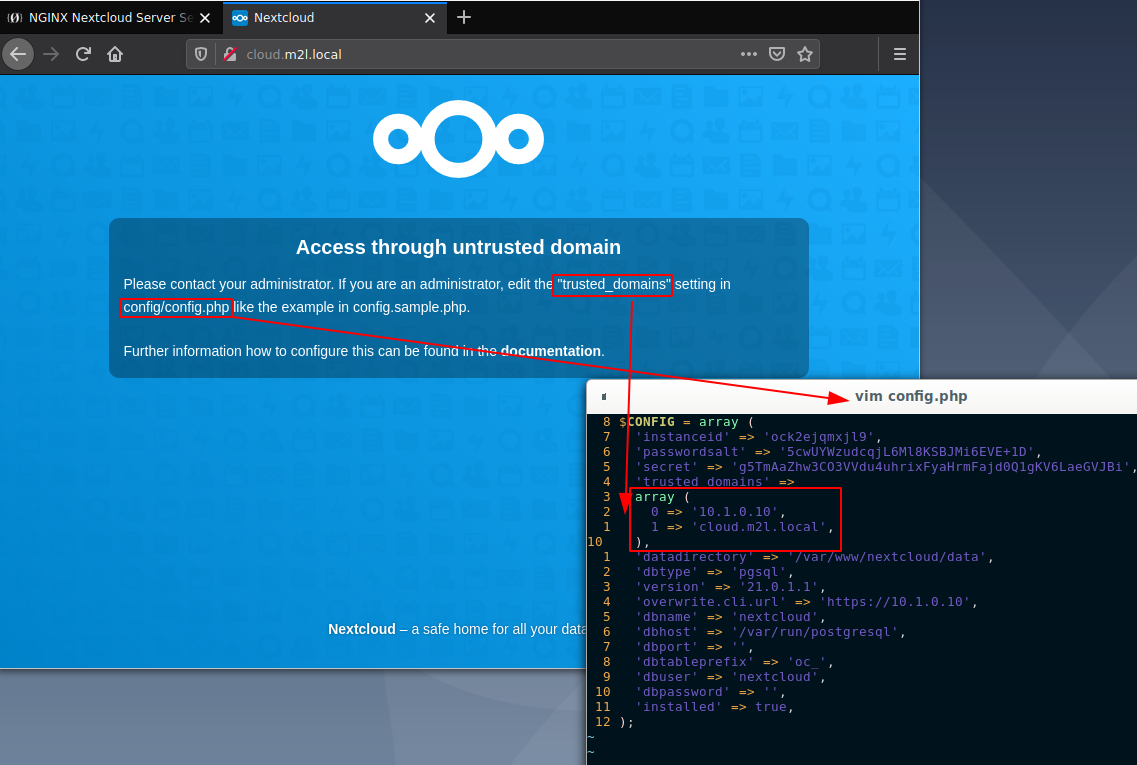1137x765 pixels.
Task: Click the 'secret' line in vim
Action: (x=885, y=467)
